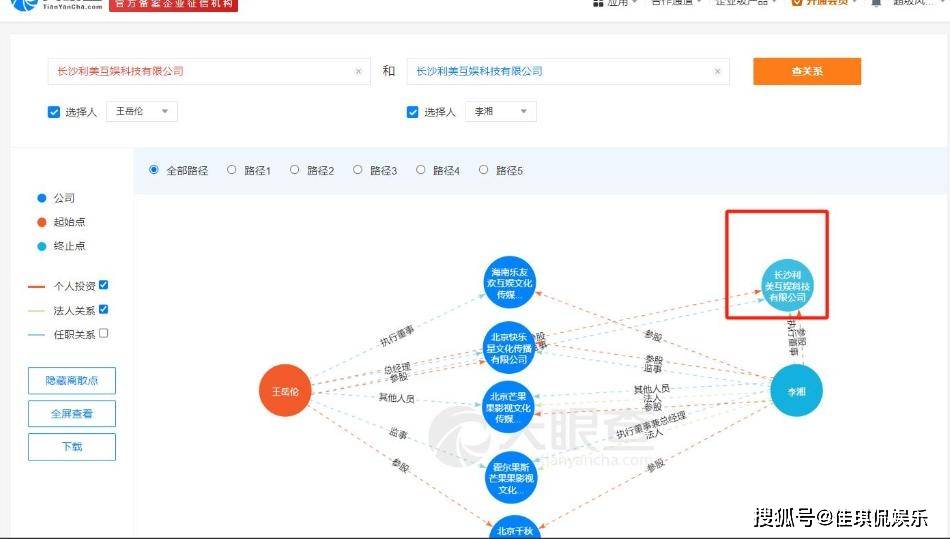This screenshot has width=950, height=539.
Task: Click the 和 text between company inputs
Action: click(x=389, y=71)
